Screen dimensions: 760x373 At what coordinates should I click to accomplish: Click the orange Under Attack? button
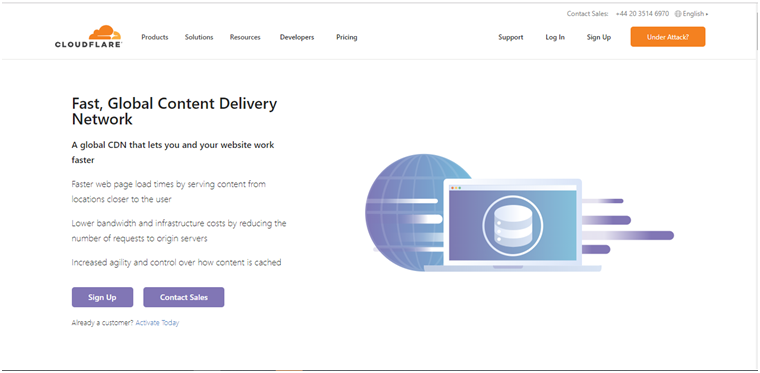pyautogui.click(x=667, y=37)
